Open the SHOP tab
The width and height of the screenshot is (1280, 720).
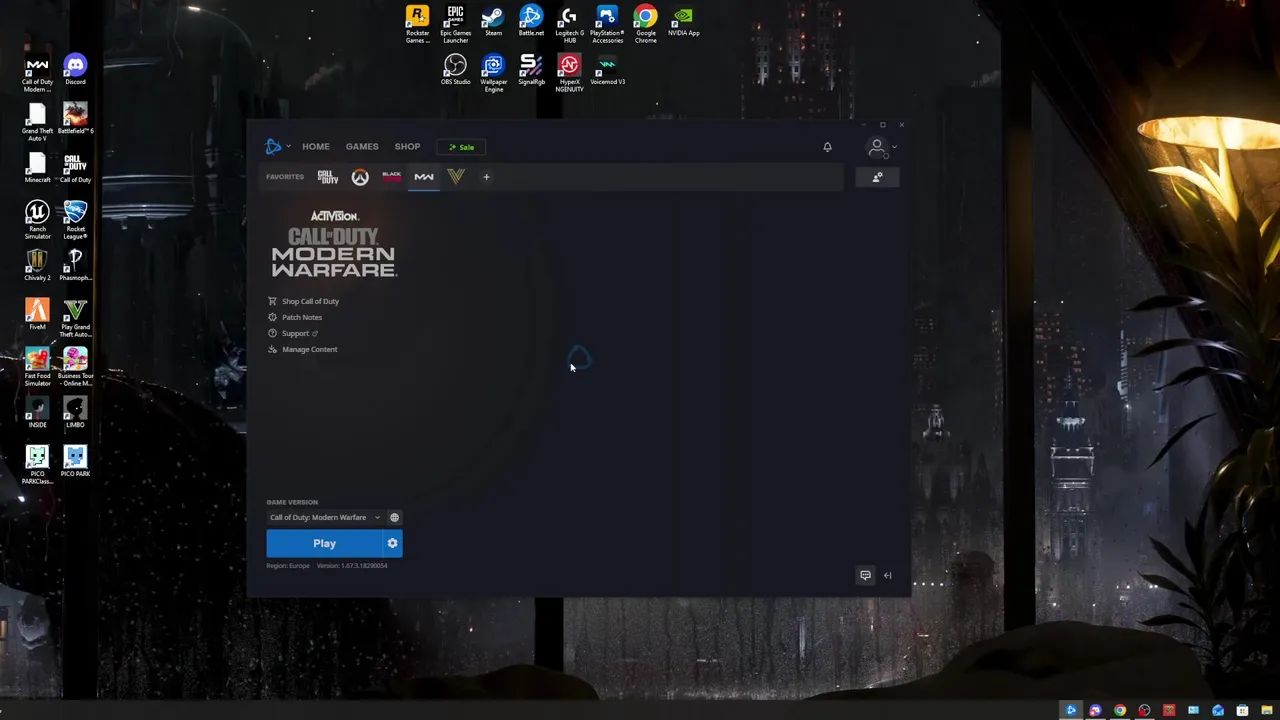pos(407,147)
